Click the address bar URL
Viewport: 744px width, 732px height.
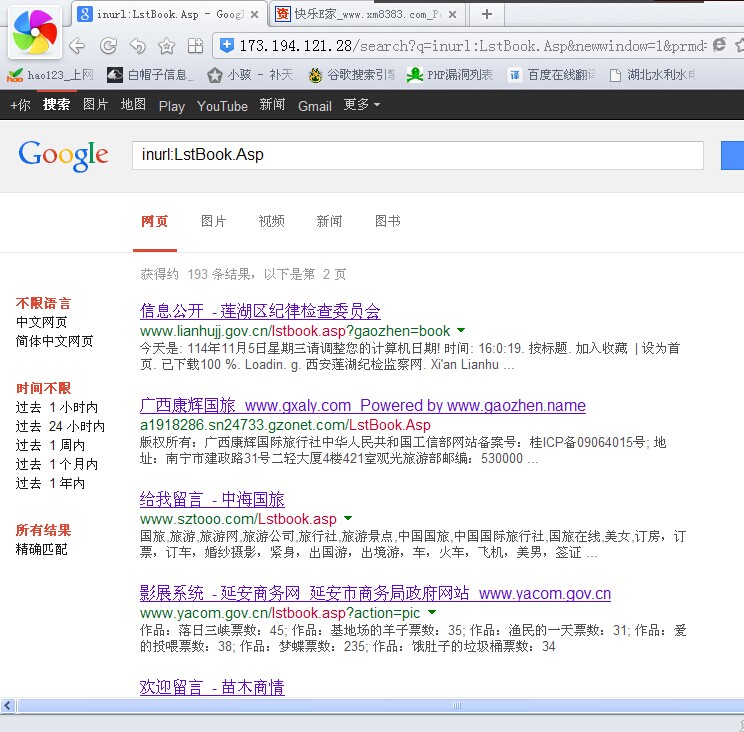(472, 46)
